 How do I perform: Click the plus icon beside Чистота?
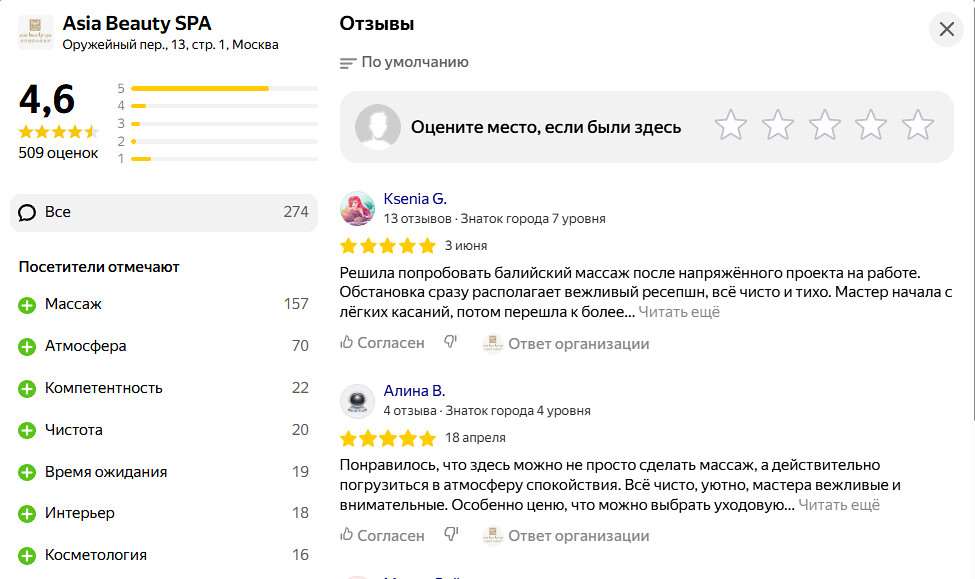[x=25, y=429]
